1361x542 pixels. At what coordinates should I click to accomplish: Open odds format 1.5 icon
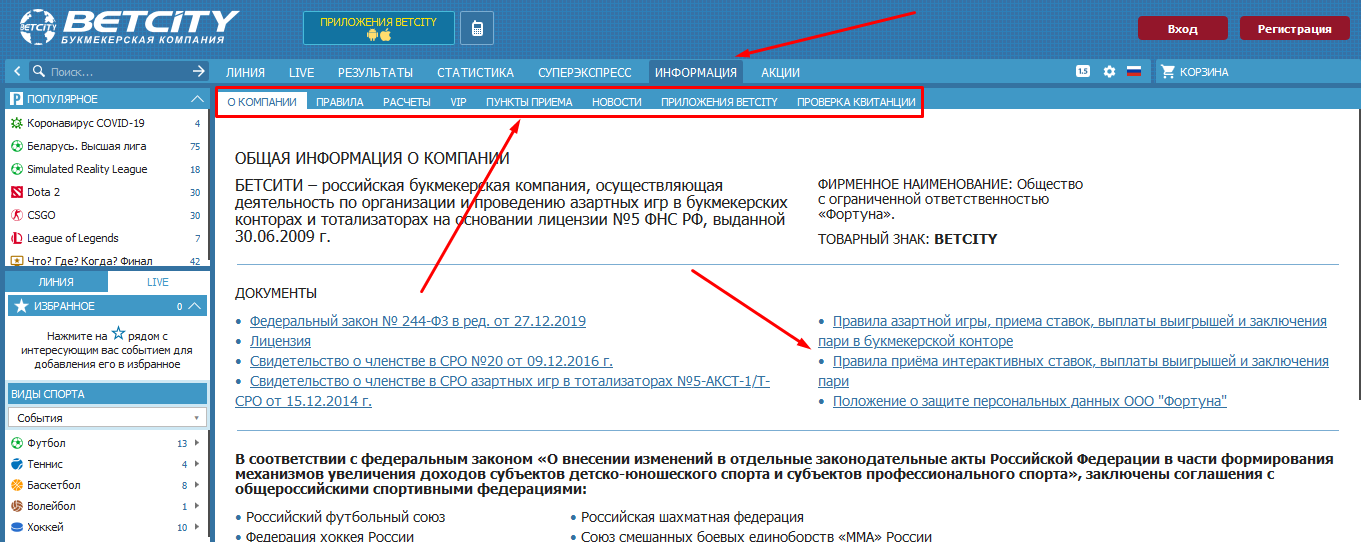[1083, 71]
